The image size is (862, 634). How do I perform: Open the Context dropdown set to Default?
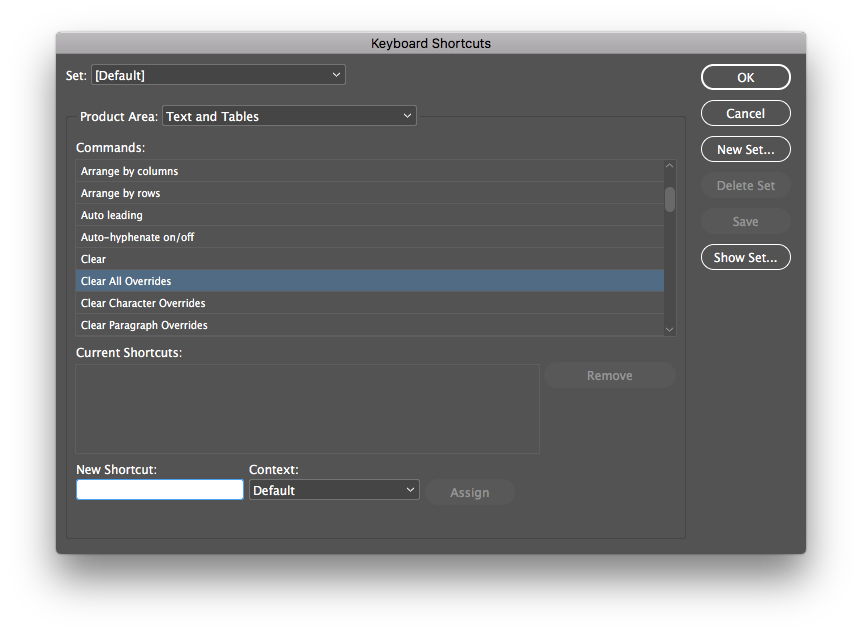click(x=334, y=490)
